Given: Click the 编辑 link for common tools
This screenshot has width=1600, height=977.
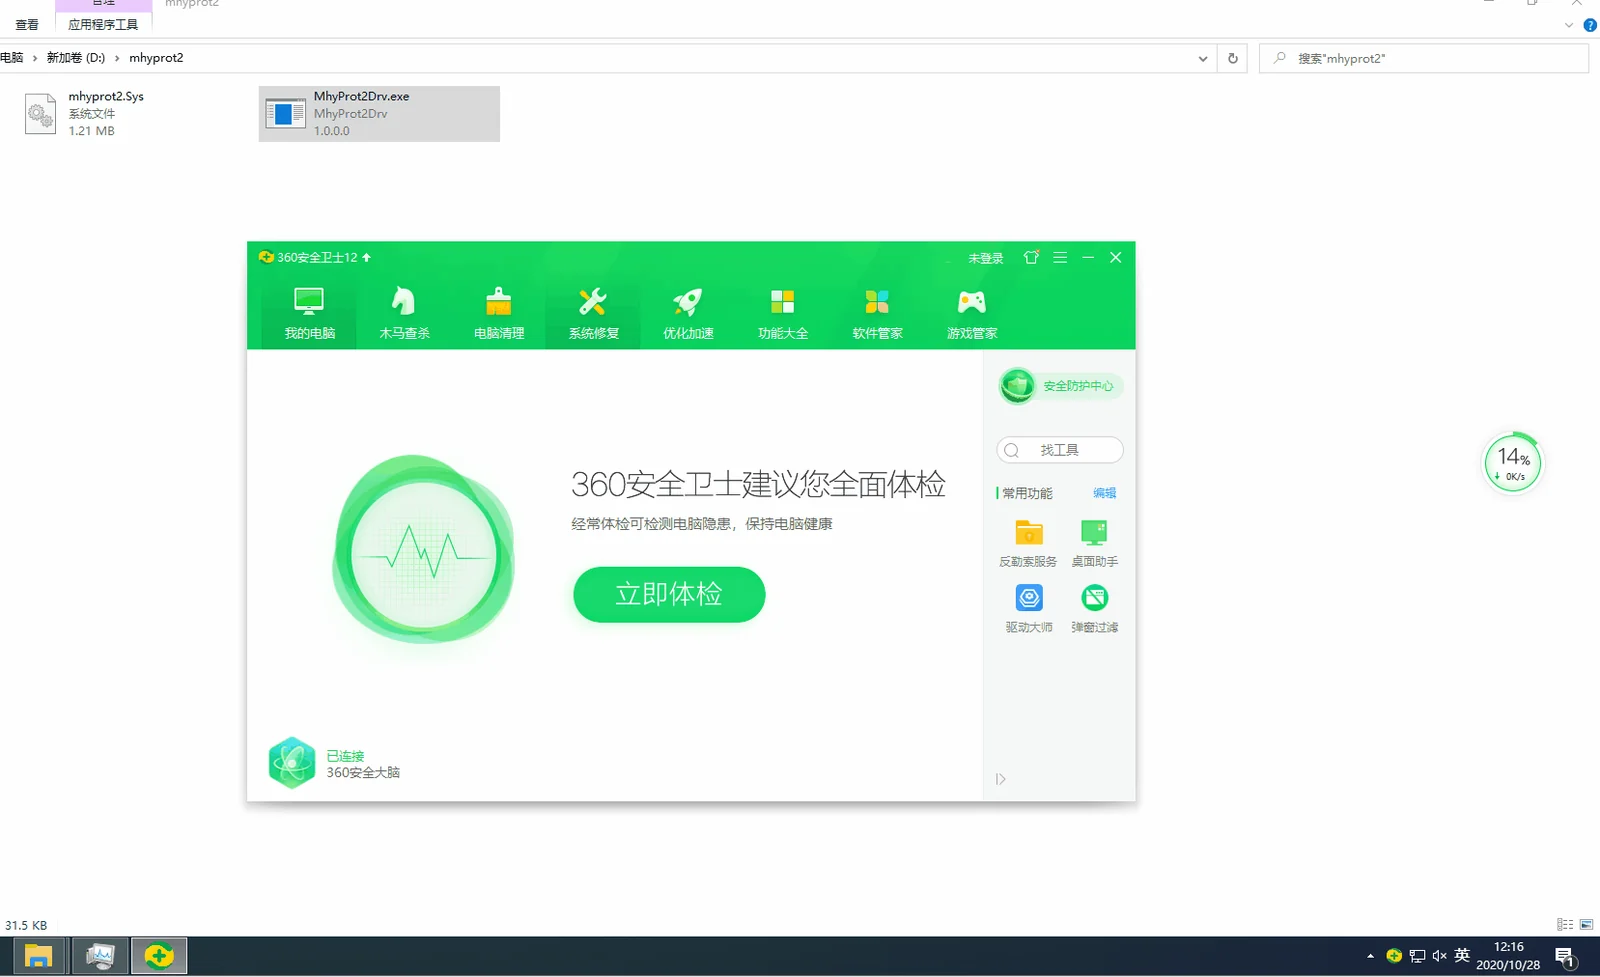Looking at the screenshot, I should click(1104, 493).
